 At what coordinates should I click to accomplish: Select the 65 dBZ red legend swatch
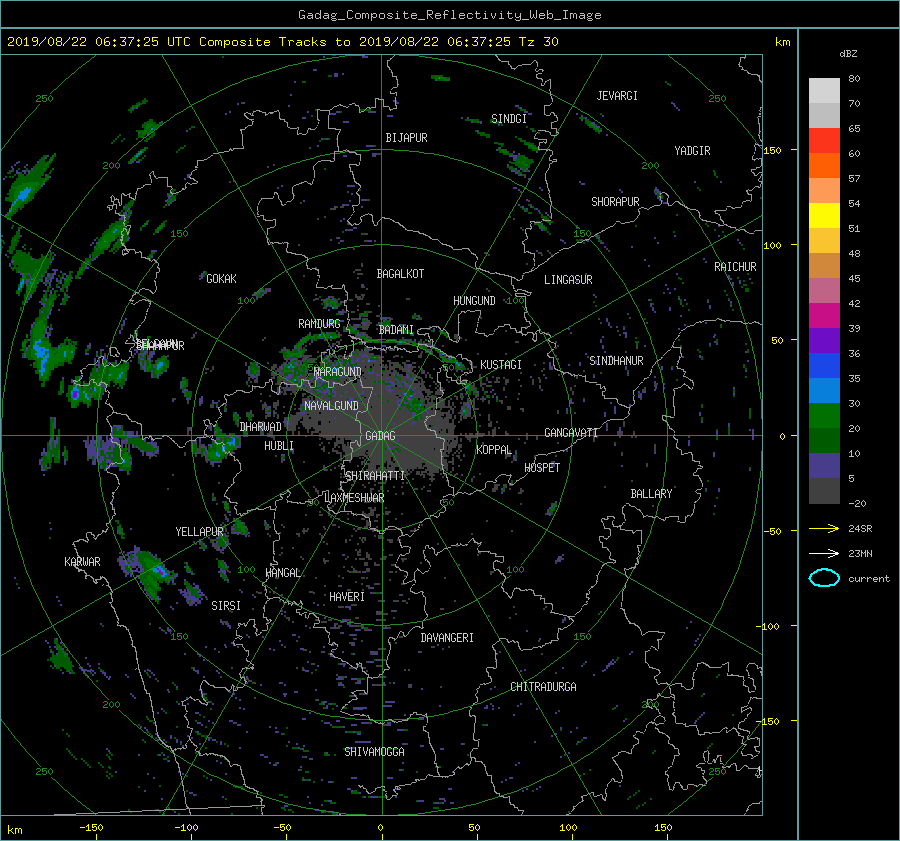tap(824, 140)
